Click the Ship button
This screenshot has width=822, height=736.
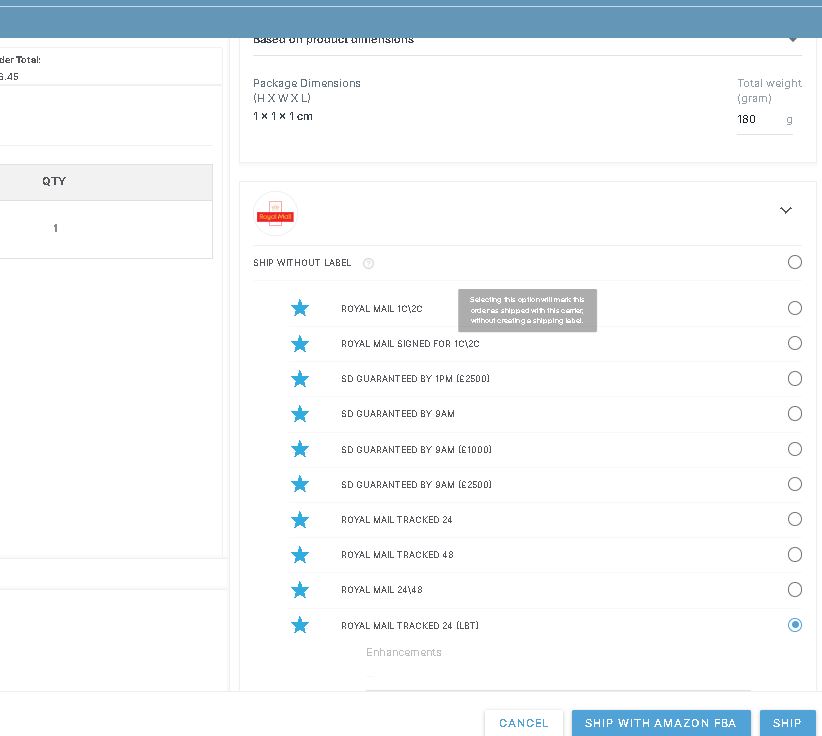[x=787, y=723]
